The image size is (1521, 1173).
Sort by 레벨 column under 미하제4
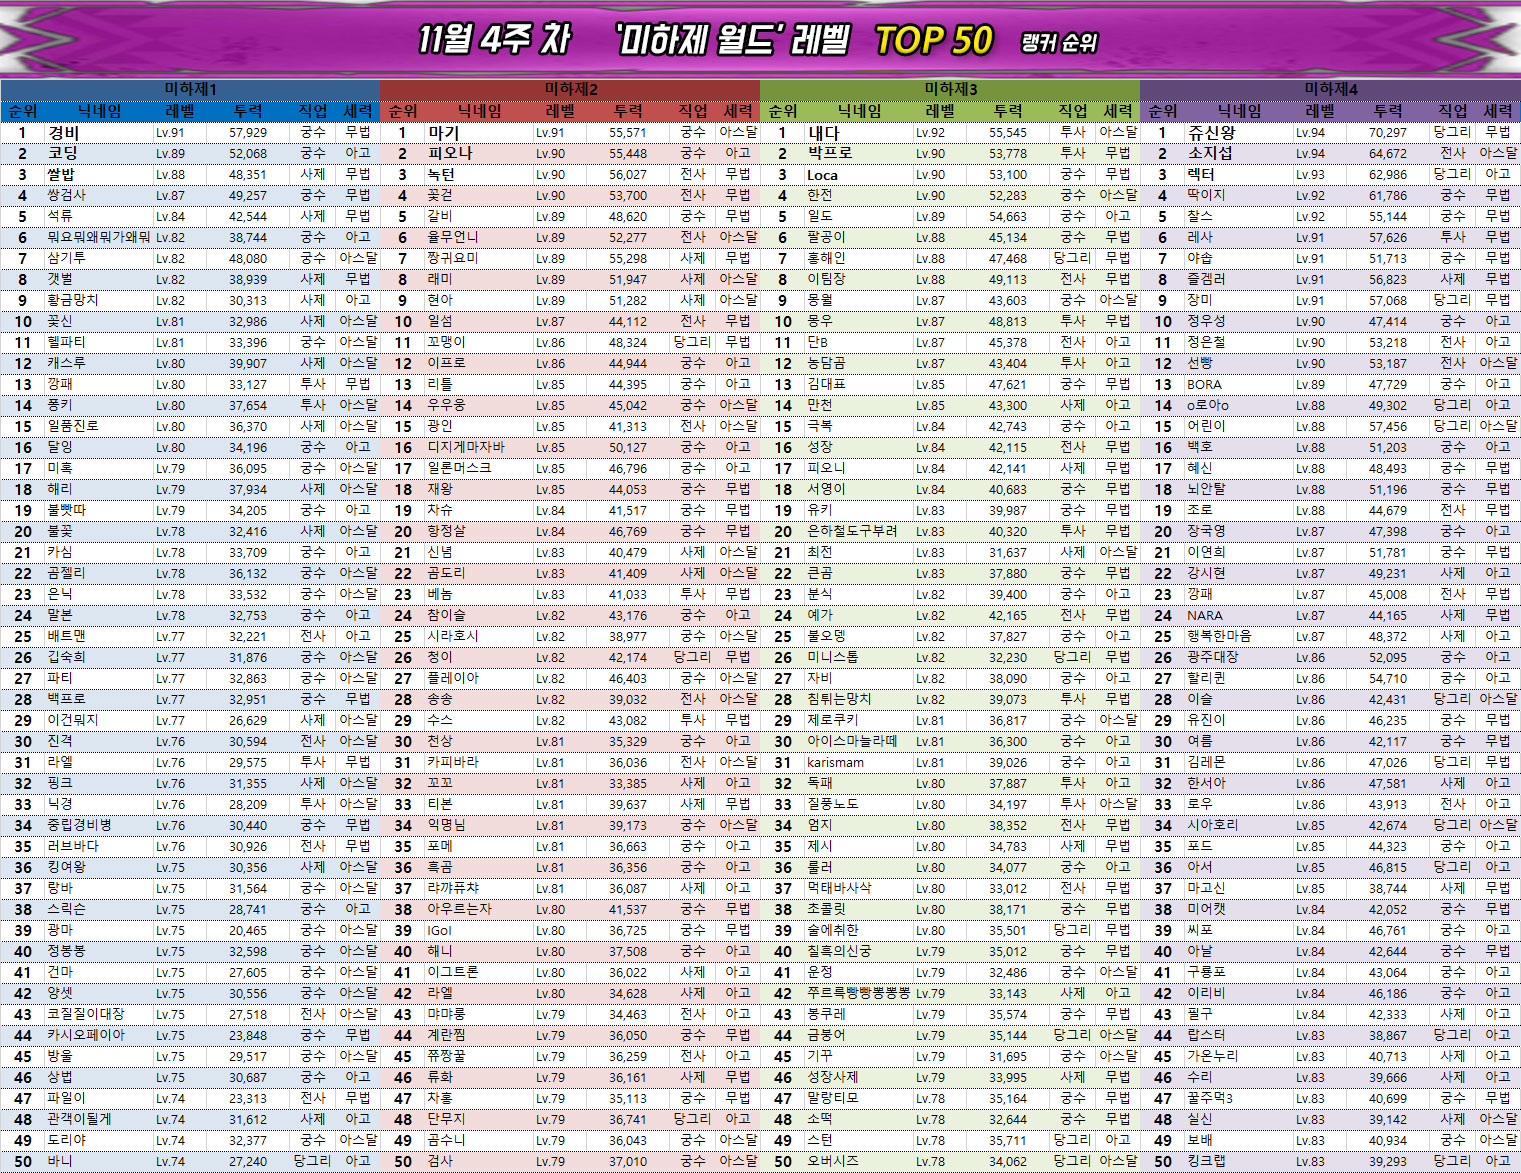click(x=1319, y=111)
